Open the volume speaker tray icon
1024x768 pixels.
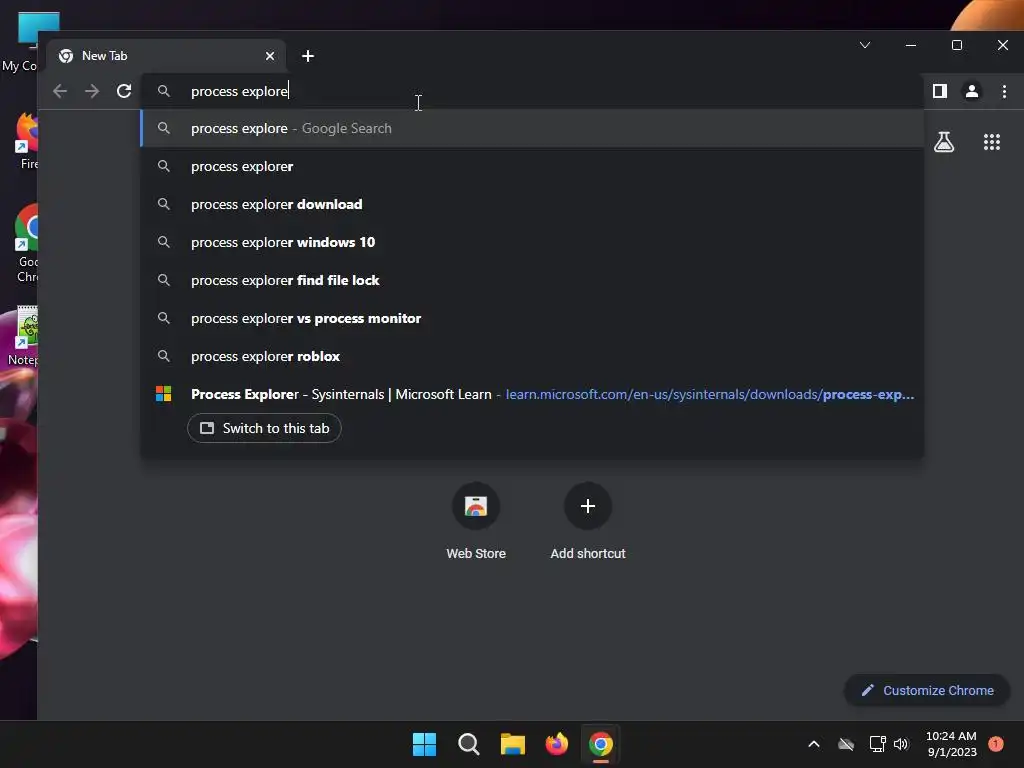pyautogui.click(x=901, y=744)
